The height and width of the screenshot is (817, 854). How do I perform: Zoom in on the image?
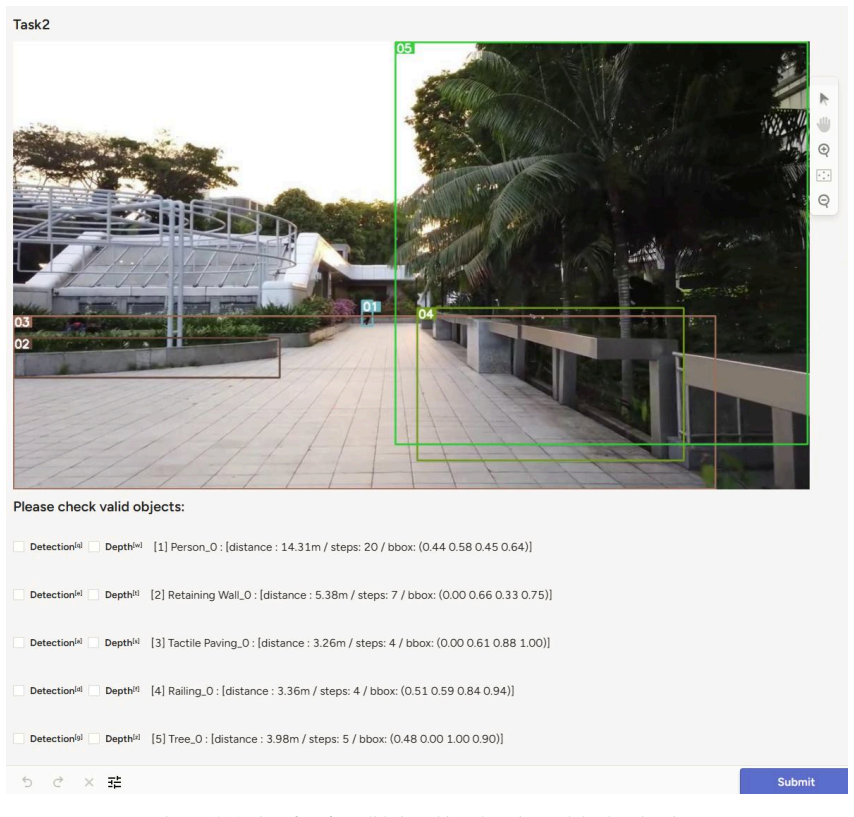coord(824,150)
